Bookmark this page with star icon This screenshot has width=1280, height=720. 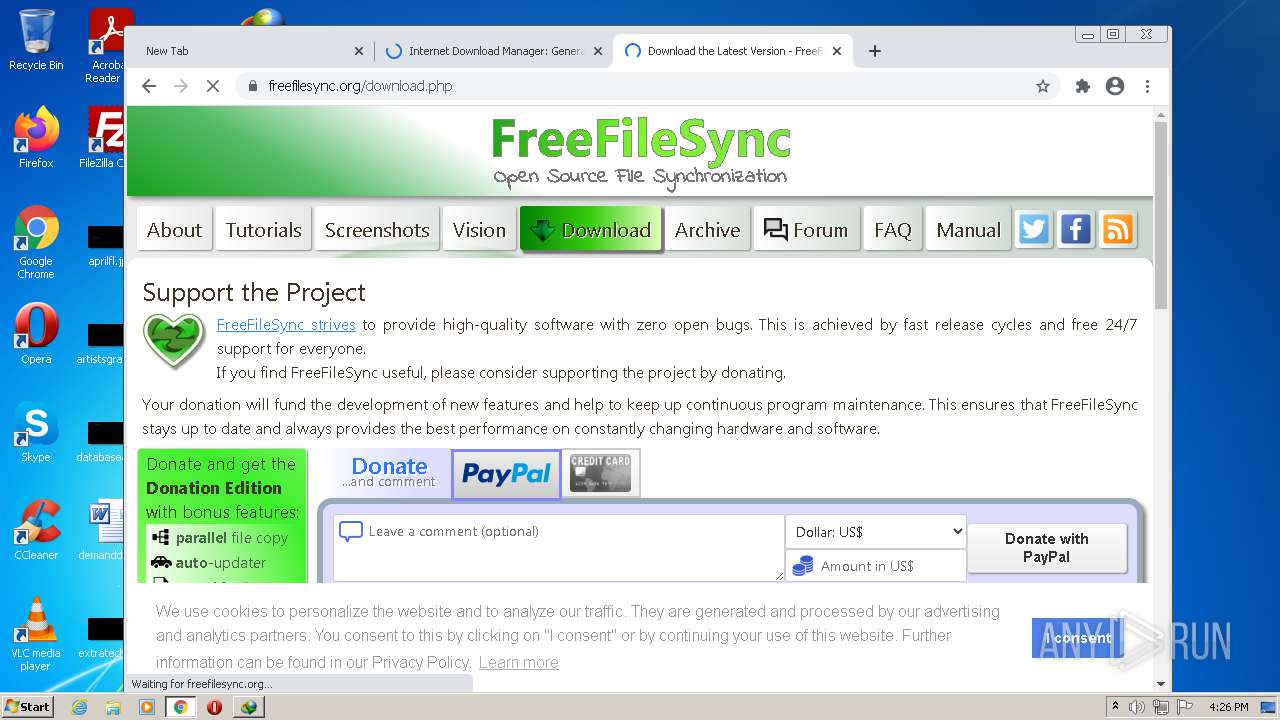tap(1043, 86)
